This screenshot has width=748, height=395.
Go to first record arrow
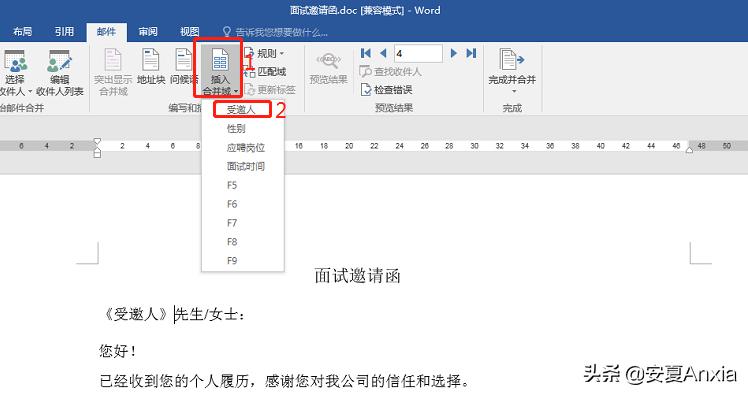click(366, 53)
